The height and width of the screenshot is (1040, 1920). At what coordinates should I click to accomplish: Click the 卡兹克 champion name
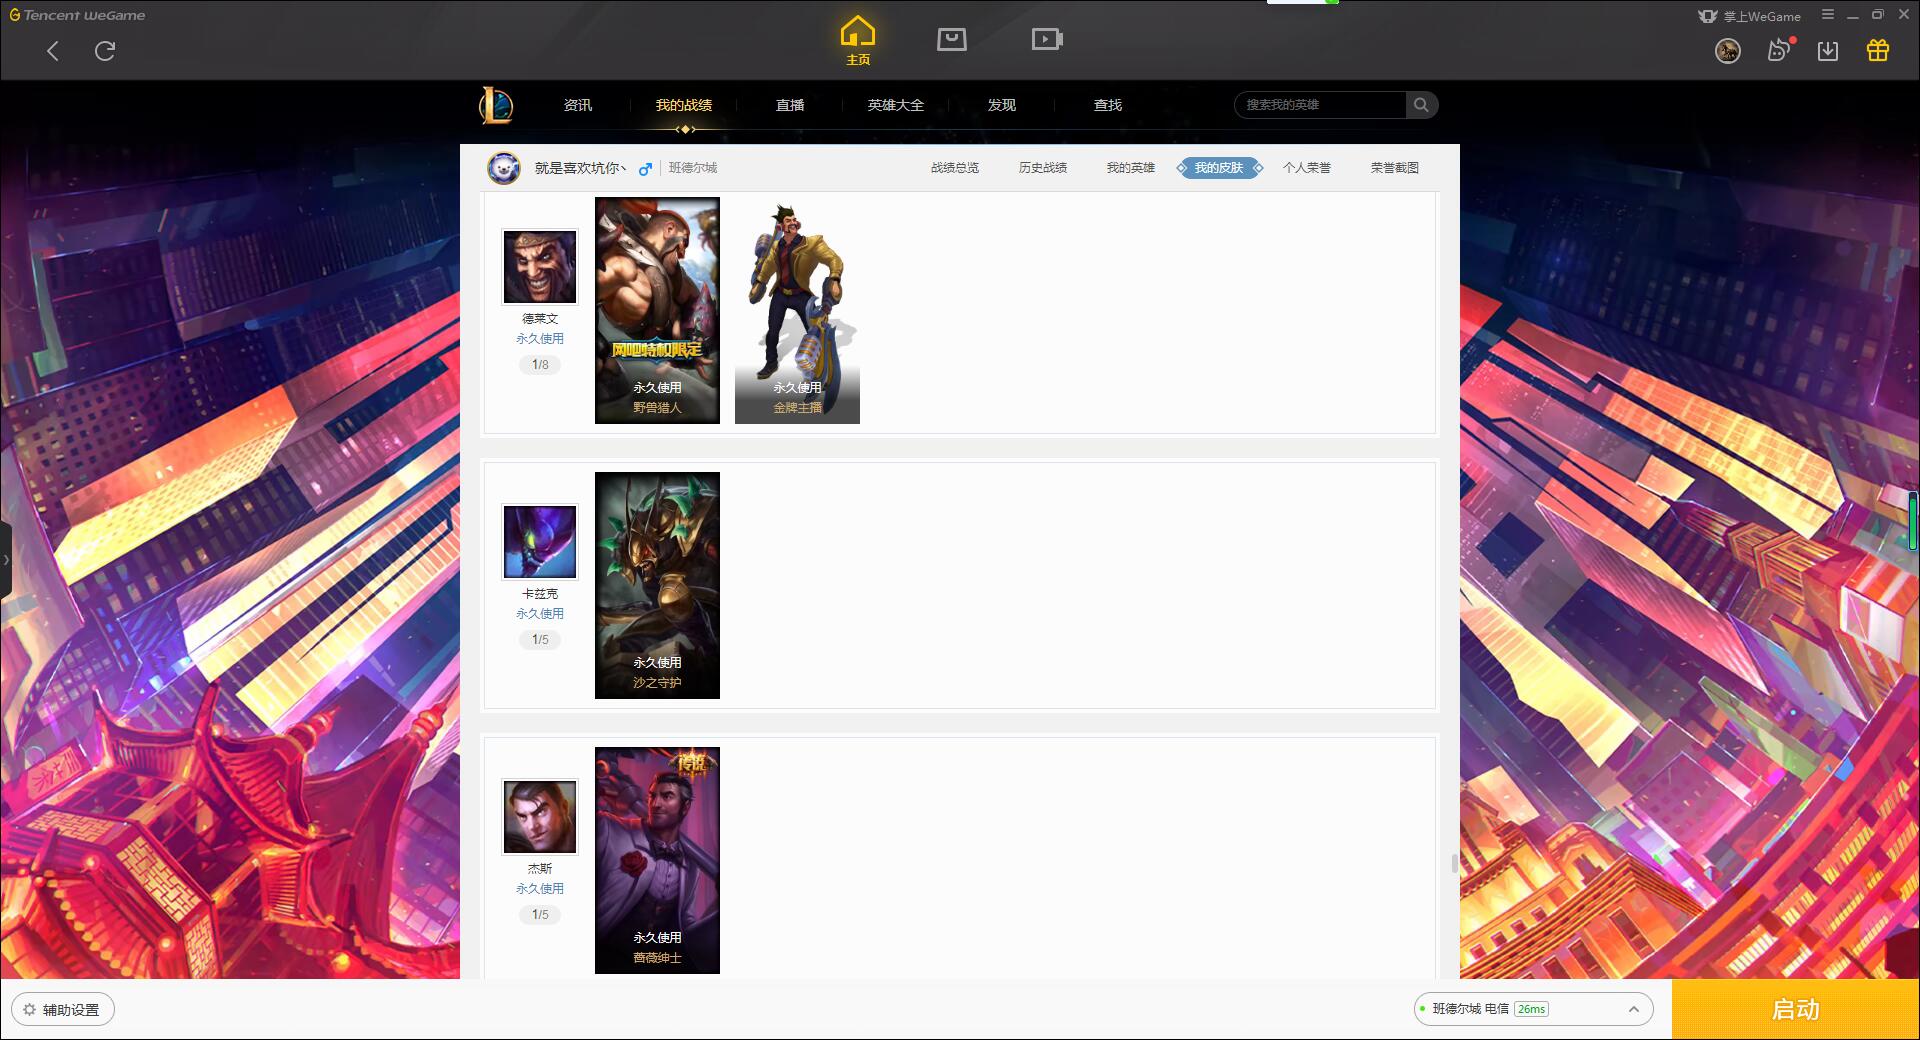[540, 594]
